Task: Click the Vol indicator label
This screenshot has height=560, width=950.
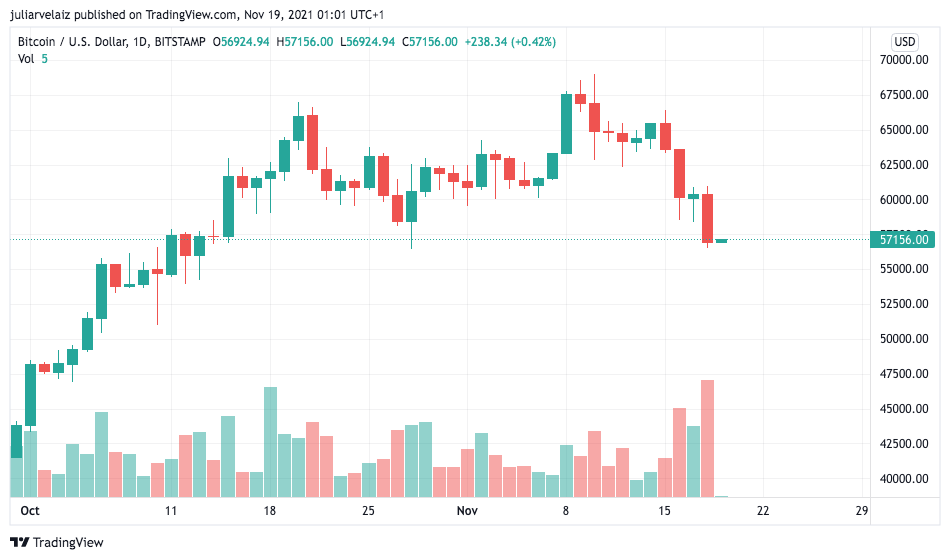Action: 26,59
